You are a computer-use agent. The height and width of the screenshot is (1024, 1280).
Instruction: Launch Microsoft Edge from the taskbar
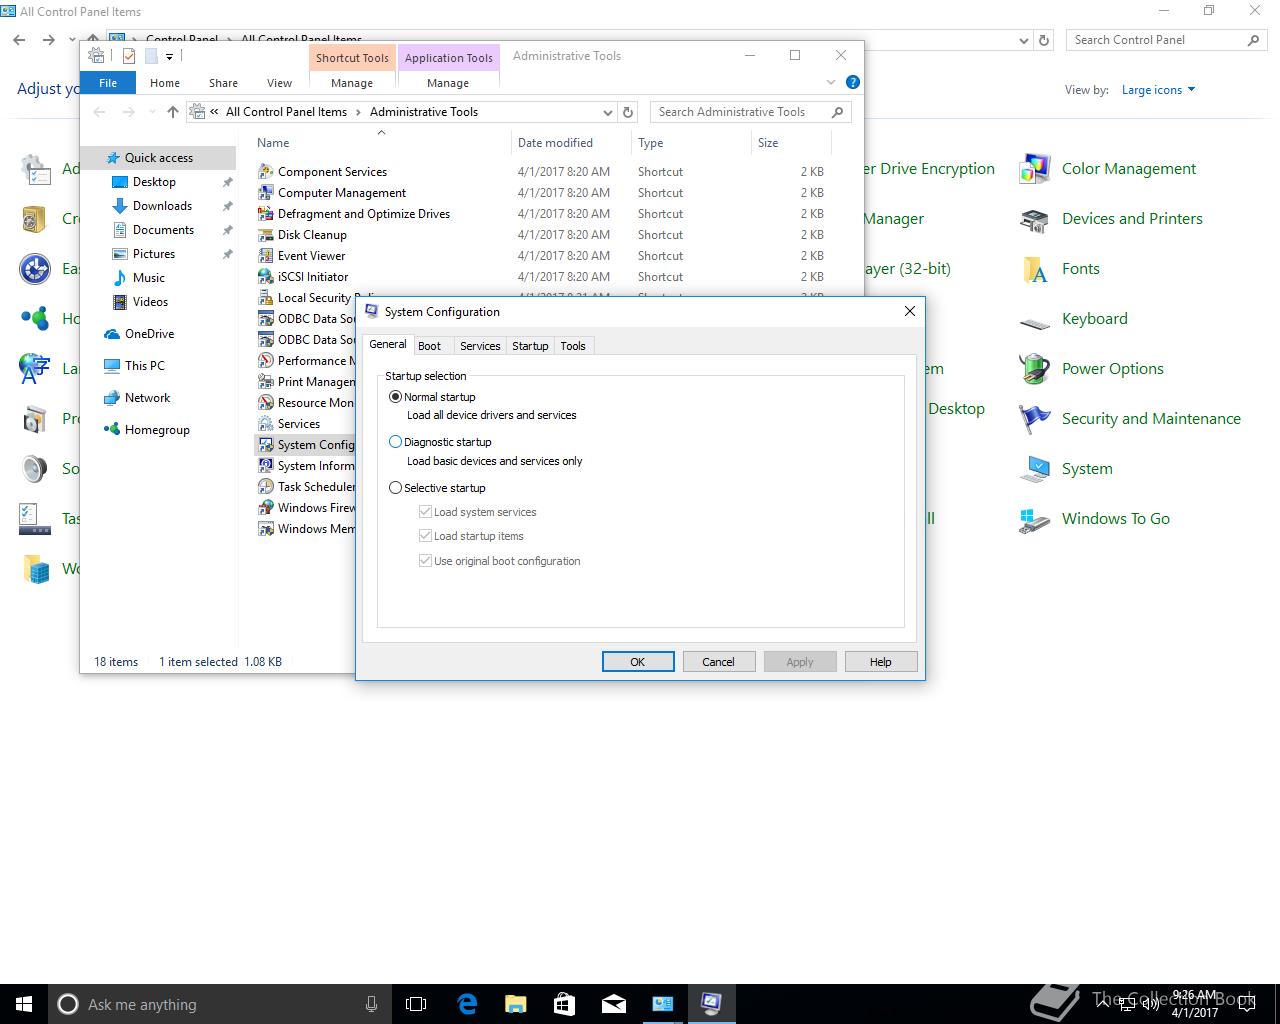click(466, 1004)
